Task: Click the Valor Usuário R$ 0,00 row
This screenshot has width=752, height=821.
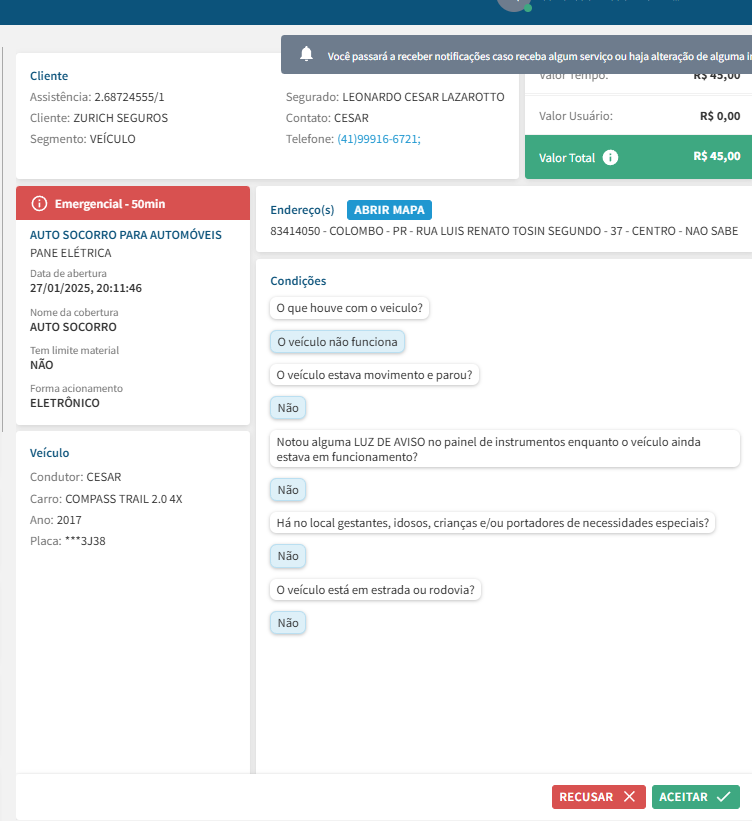Action: pos(639,116)
